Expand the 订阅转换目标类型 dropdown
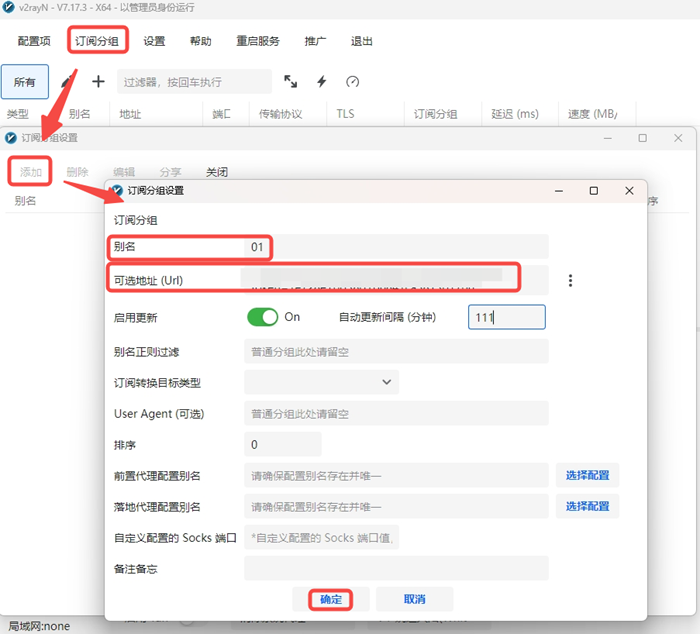 tap(321, 382)
